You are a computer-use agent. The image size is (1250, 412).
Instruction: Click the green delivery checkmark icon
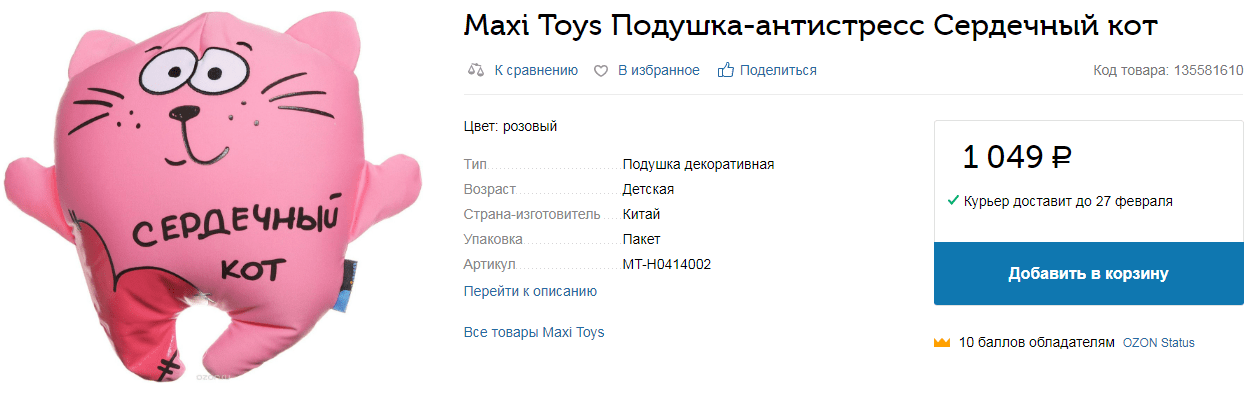(x=953, y=200)
